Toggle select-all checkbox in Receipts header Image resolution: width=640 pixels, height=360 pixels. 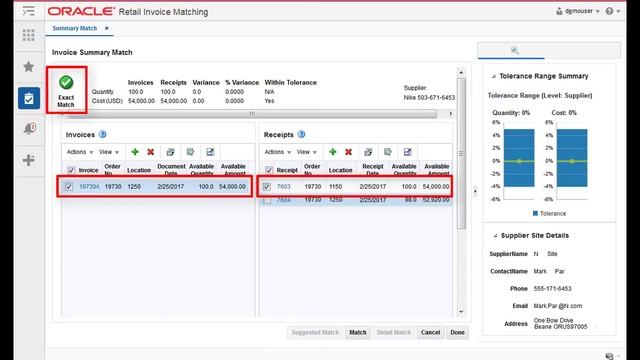[269, 170]
